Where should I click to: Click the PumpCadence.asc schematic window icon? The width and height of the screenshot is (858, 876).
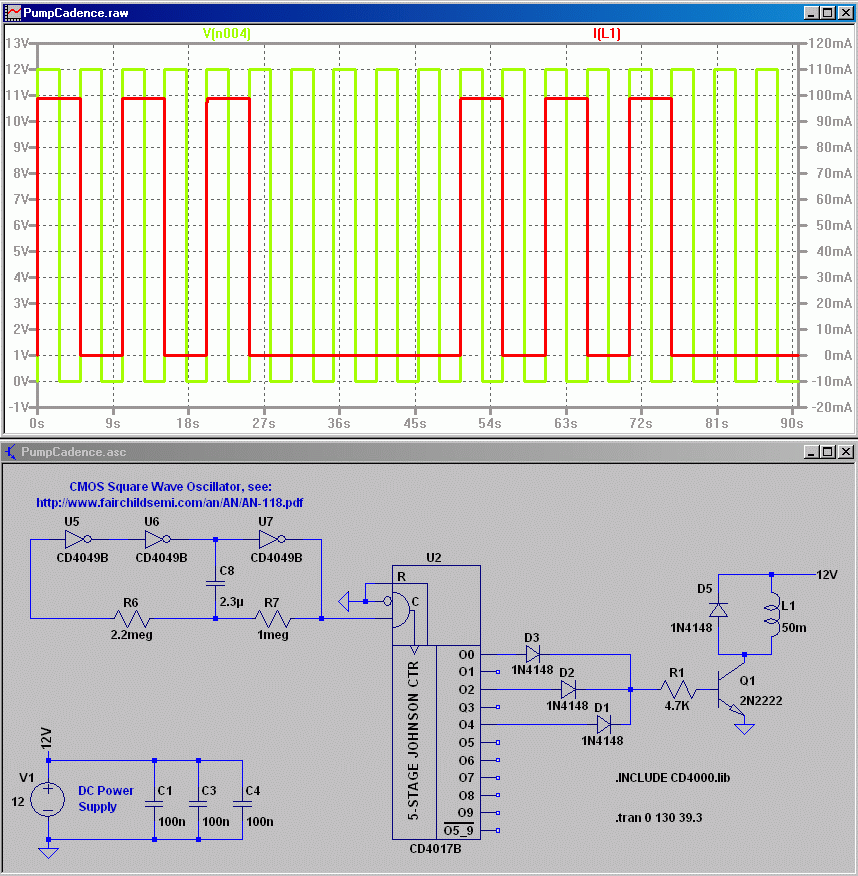click(x=10, y=451)
